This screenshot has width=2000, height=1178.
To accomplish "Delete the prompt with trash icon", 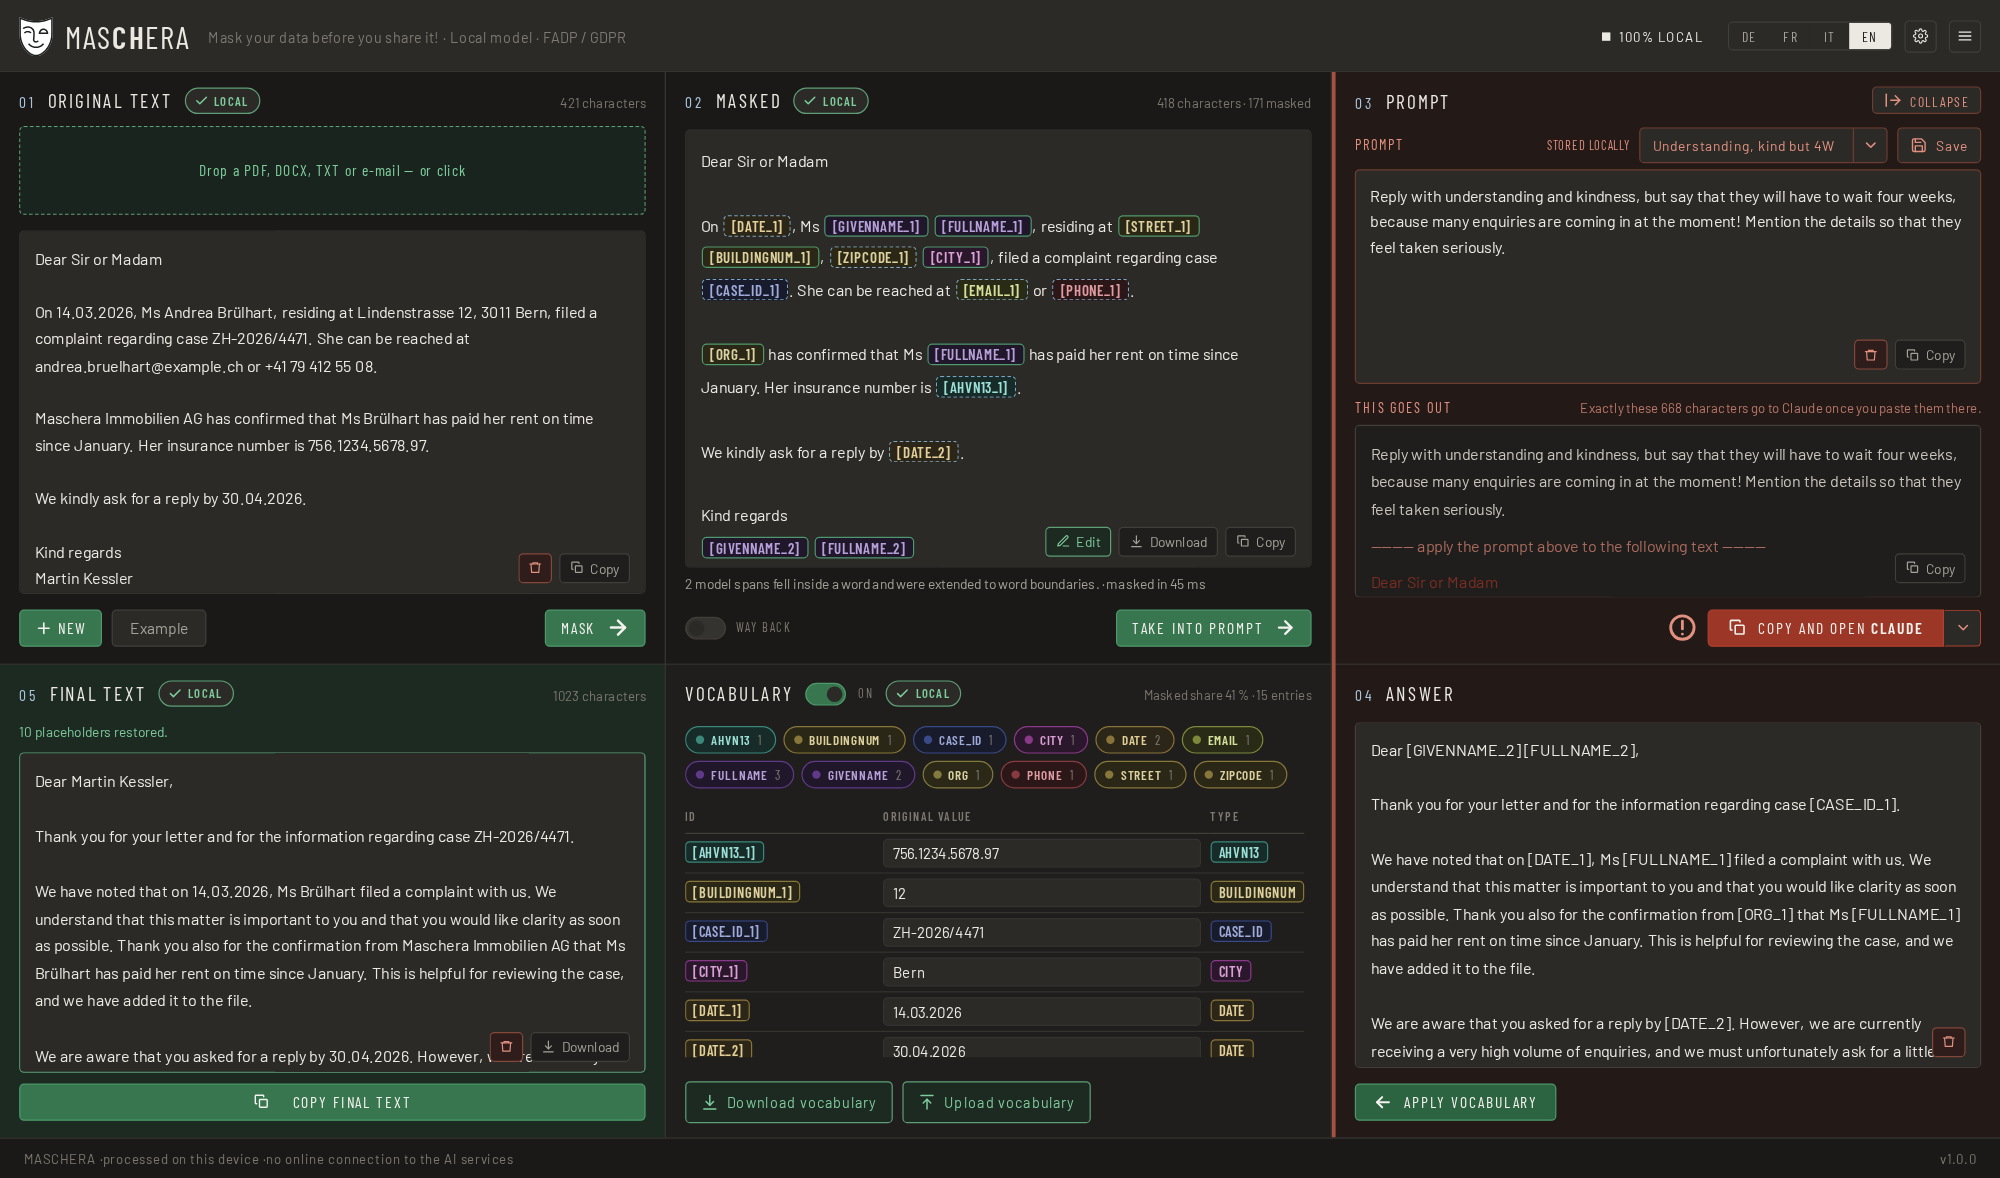I will (x=1870, y=355).
